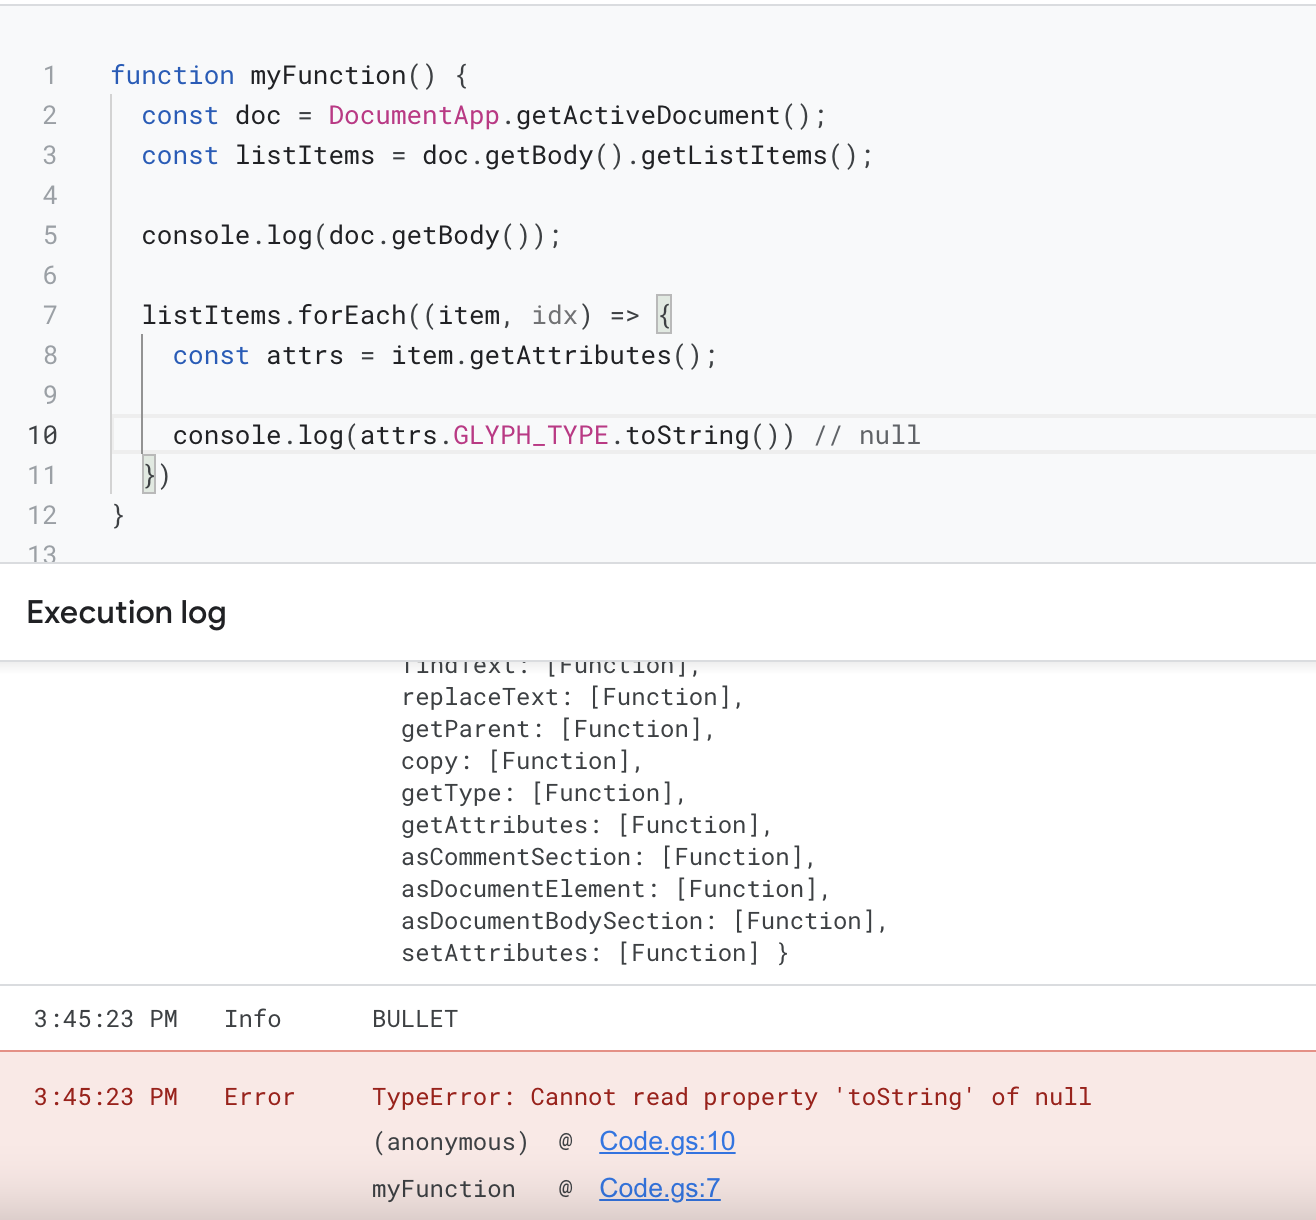Click 'asCommentSection: [Function],' in the log
Image resolution: width=1316 pixels, height=1220 pixels.
(609, 857)
